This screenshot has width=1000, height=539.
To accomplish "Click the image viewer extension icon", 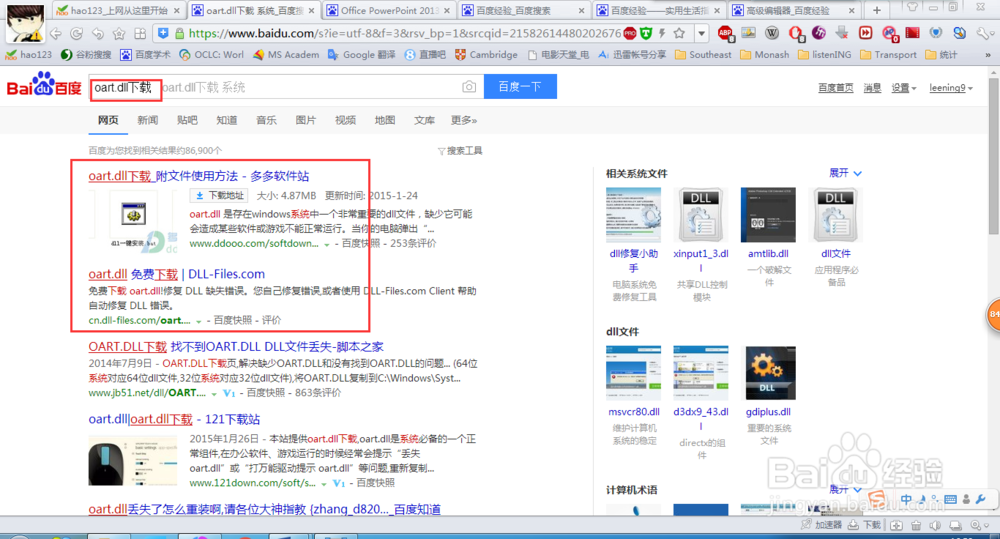I will (748, 33).
